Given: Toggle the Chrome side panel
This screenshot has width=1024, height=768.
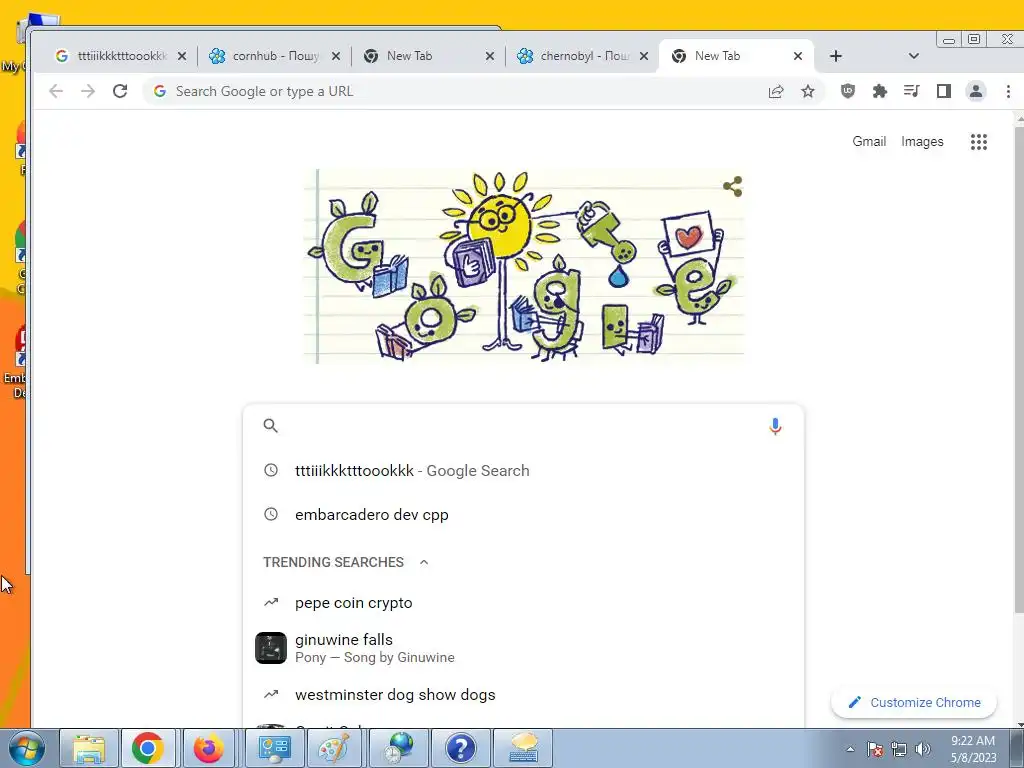Looking at the screenshot, I should point(944,91).
